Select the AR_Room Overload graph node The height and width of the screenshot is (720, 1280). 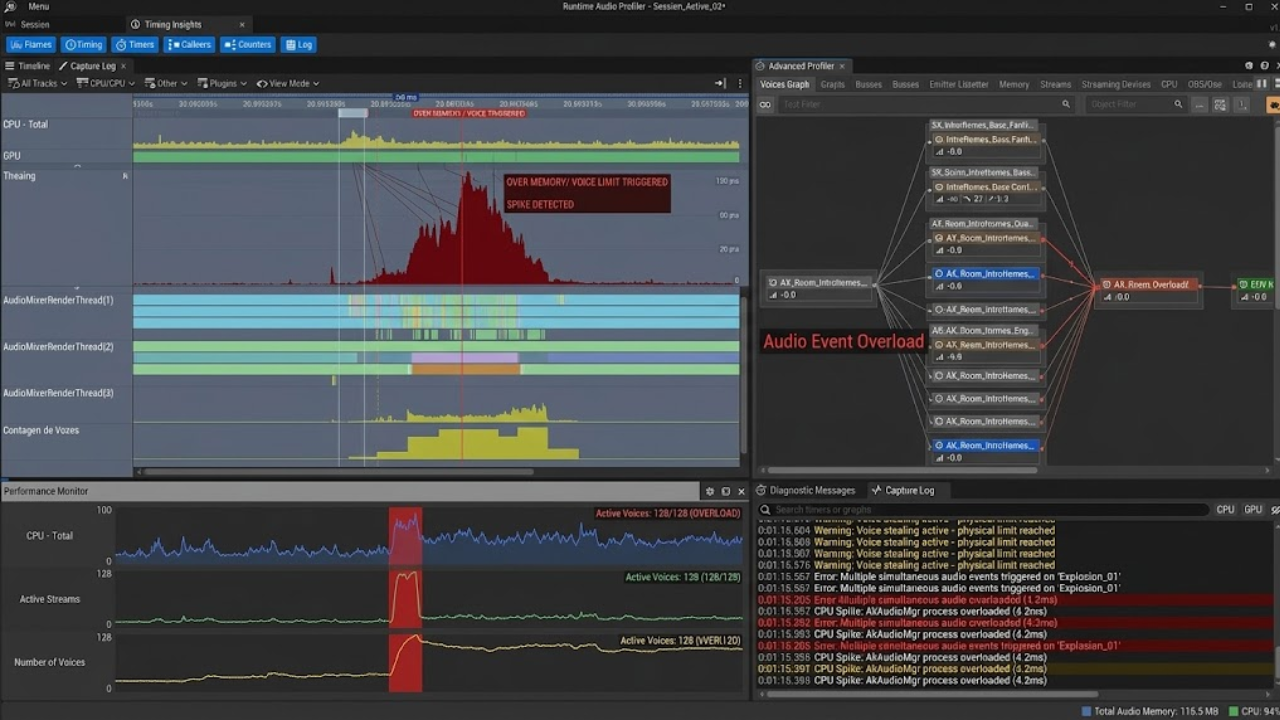point(1147,290)
